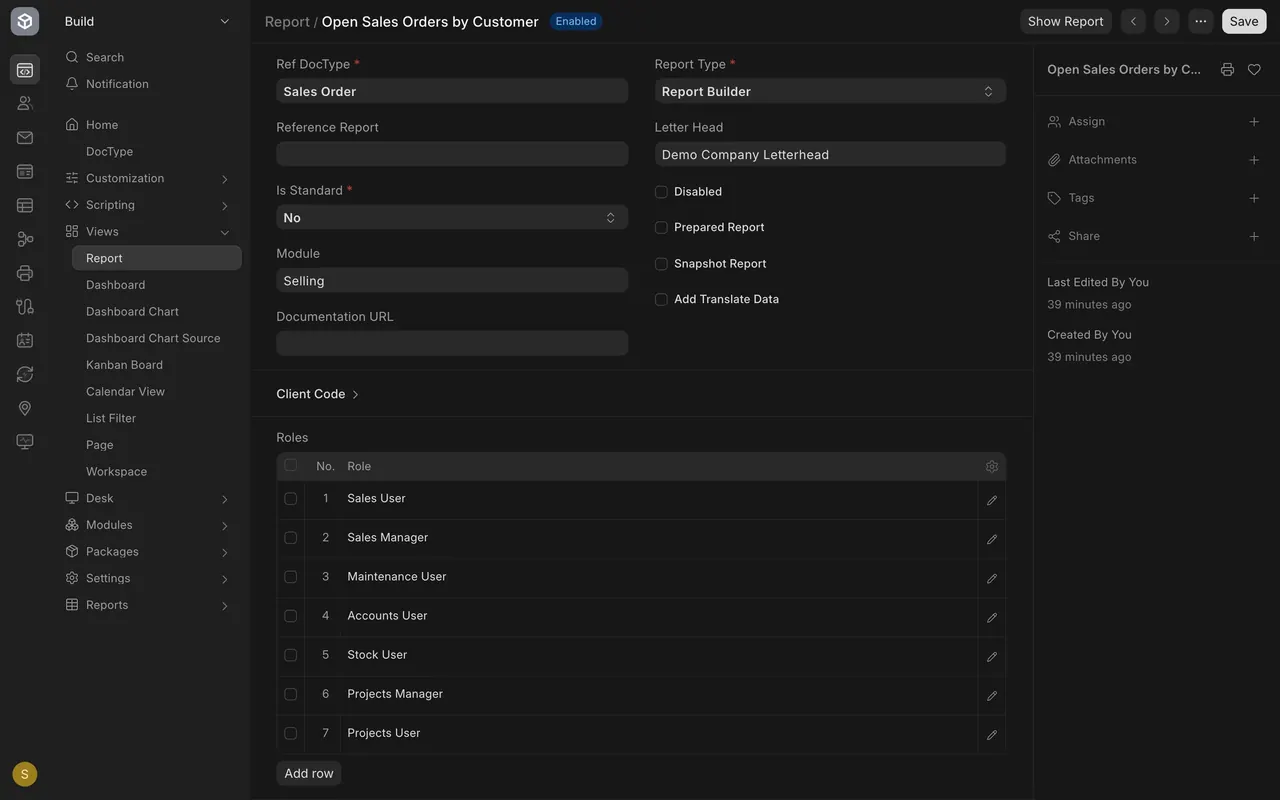This screenshot has width=1280, height=800.
Task: Edit the Sales Manager row pencil icon
Action: [992, 539]
